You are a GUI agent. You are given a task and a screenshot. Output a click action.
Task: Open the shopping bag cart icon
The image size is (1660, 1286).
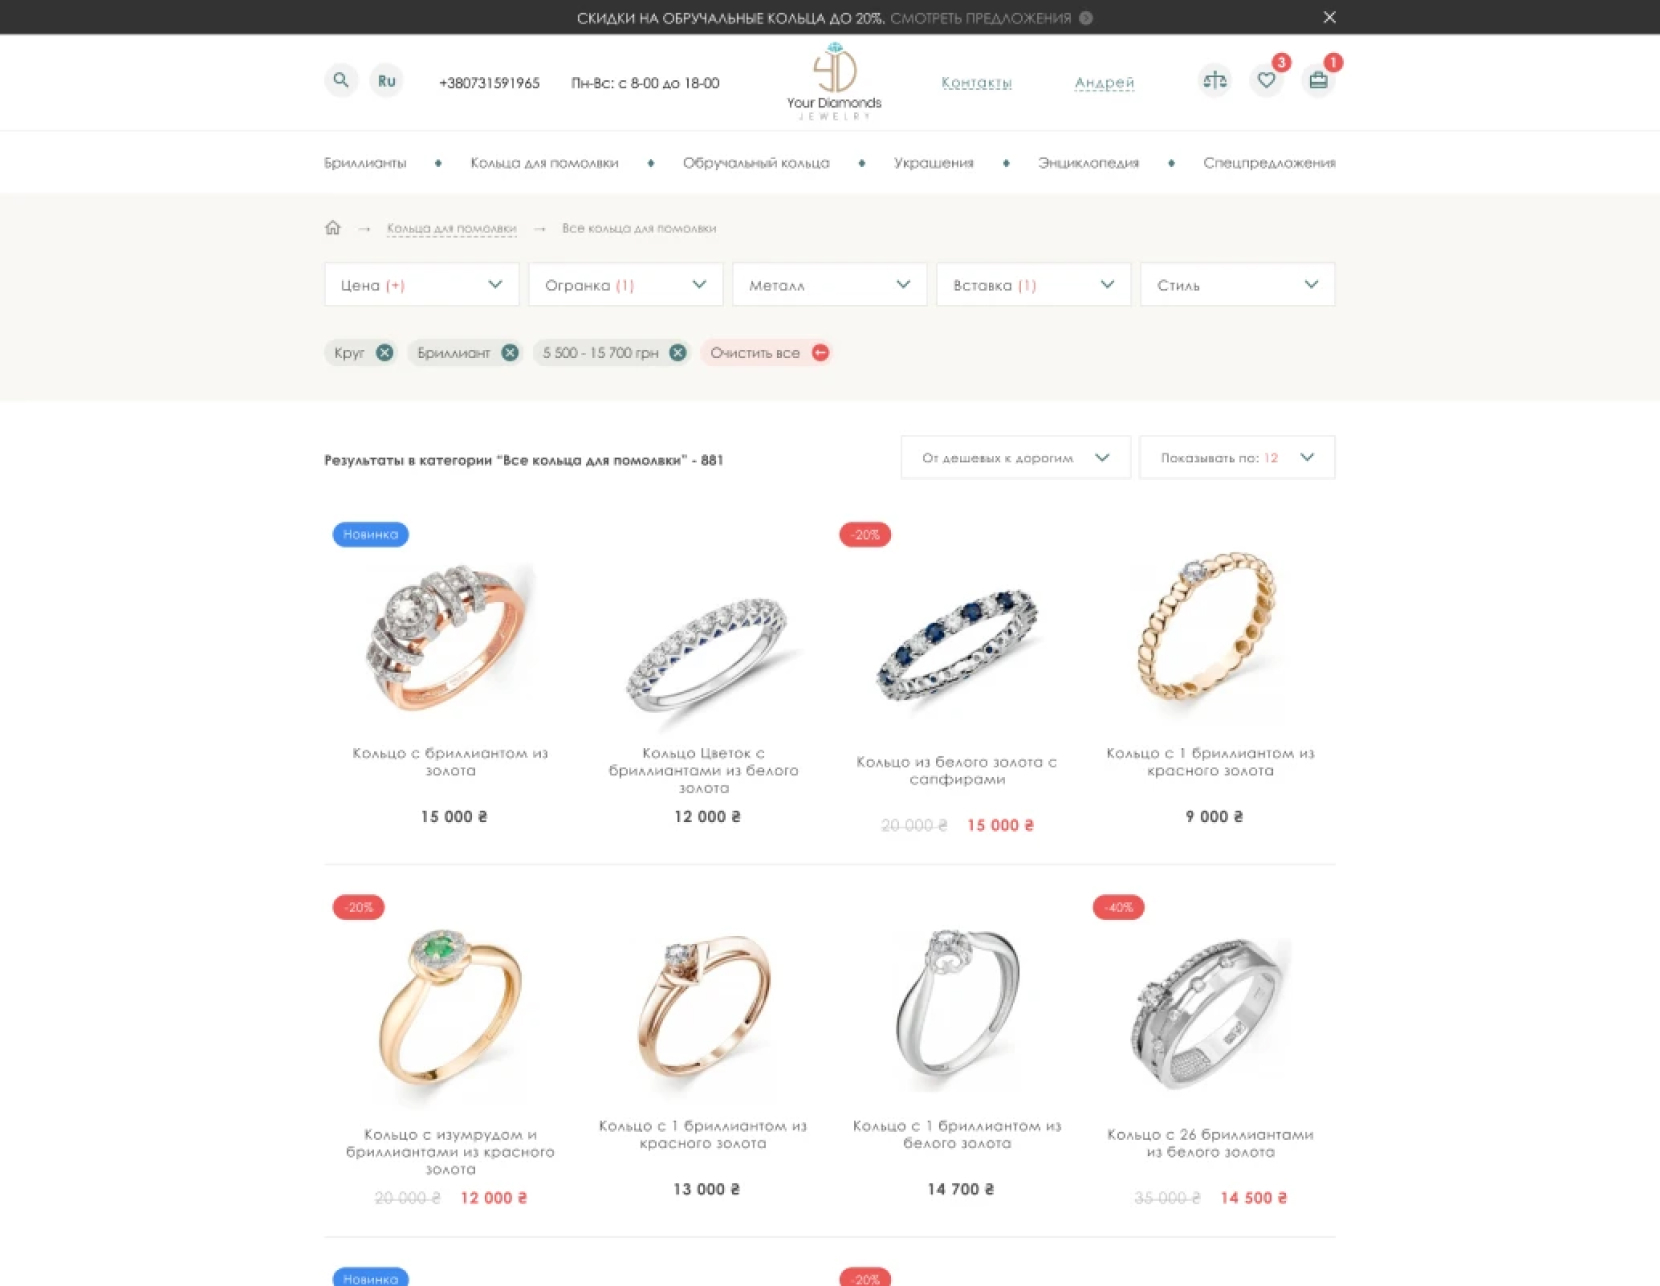(1318, 81)
